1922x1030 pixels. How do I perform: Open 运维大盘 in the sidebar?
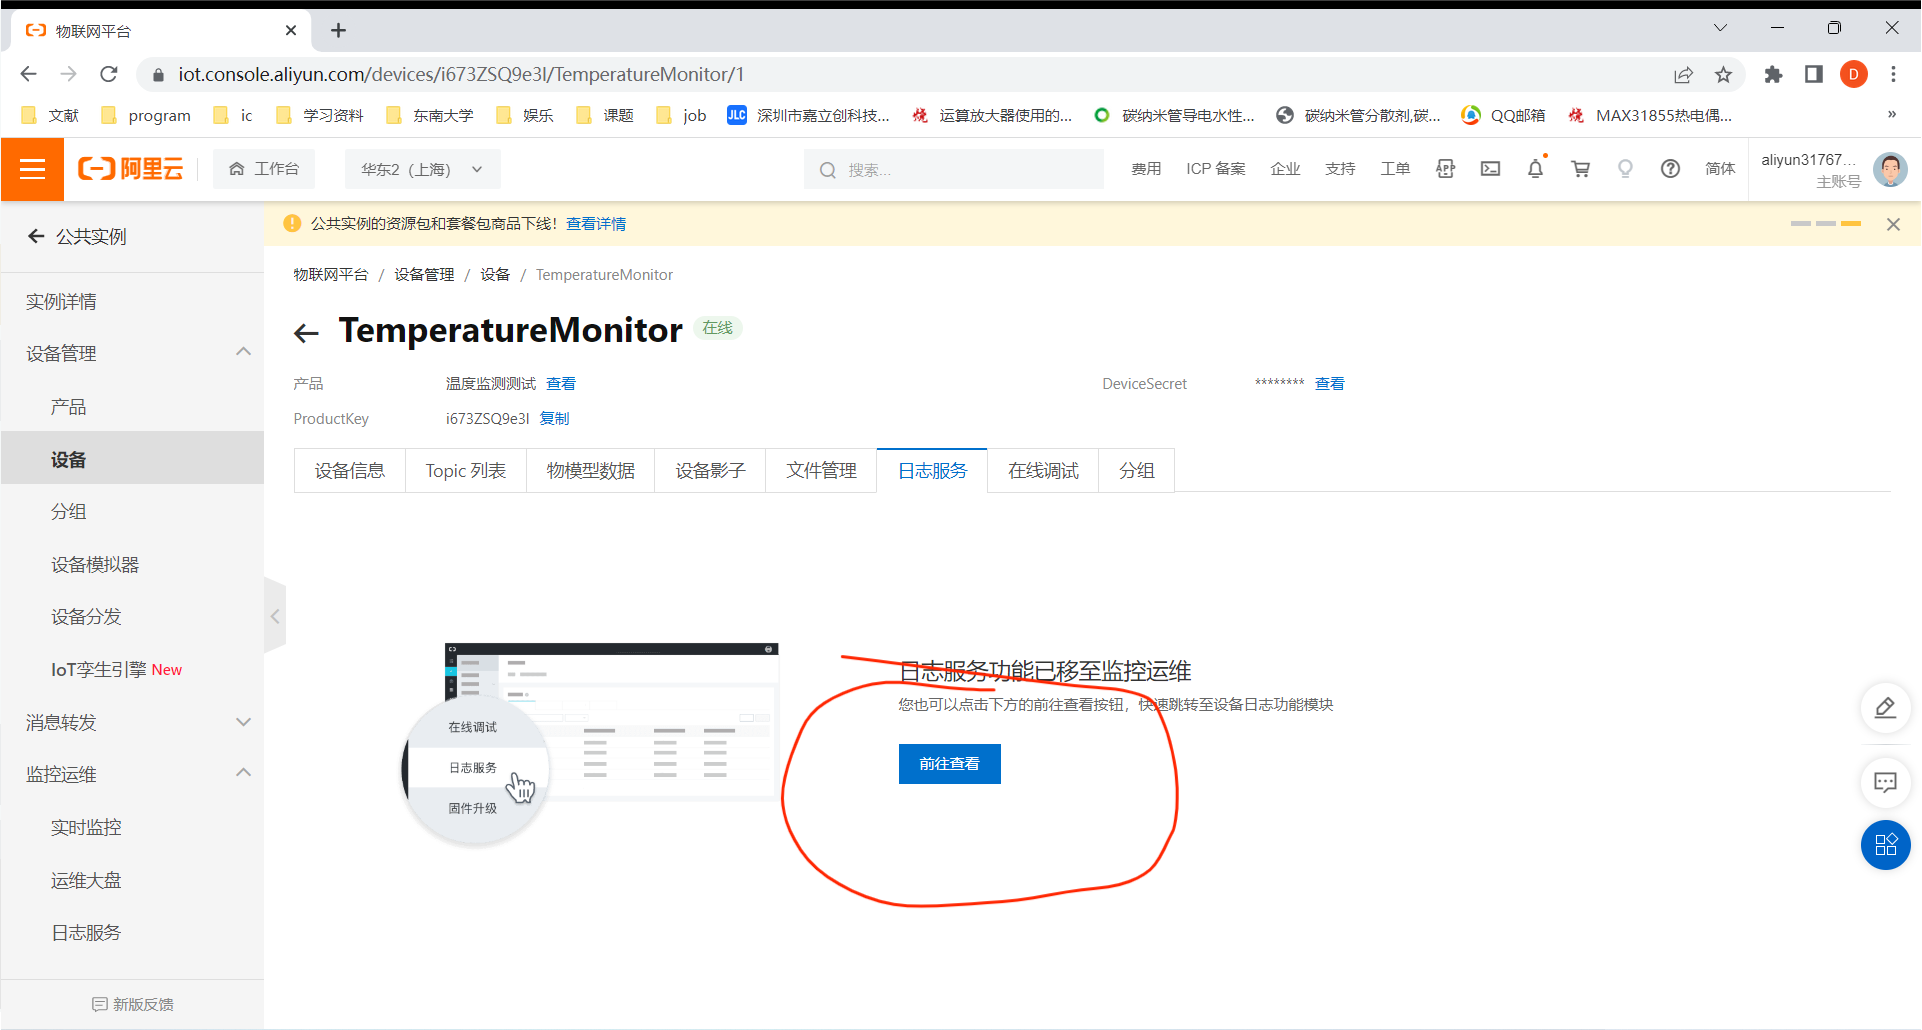[x=86, y=880]
